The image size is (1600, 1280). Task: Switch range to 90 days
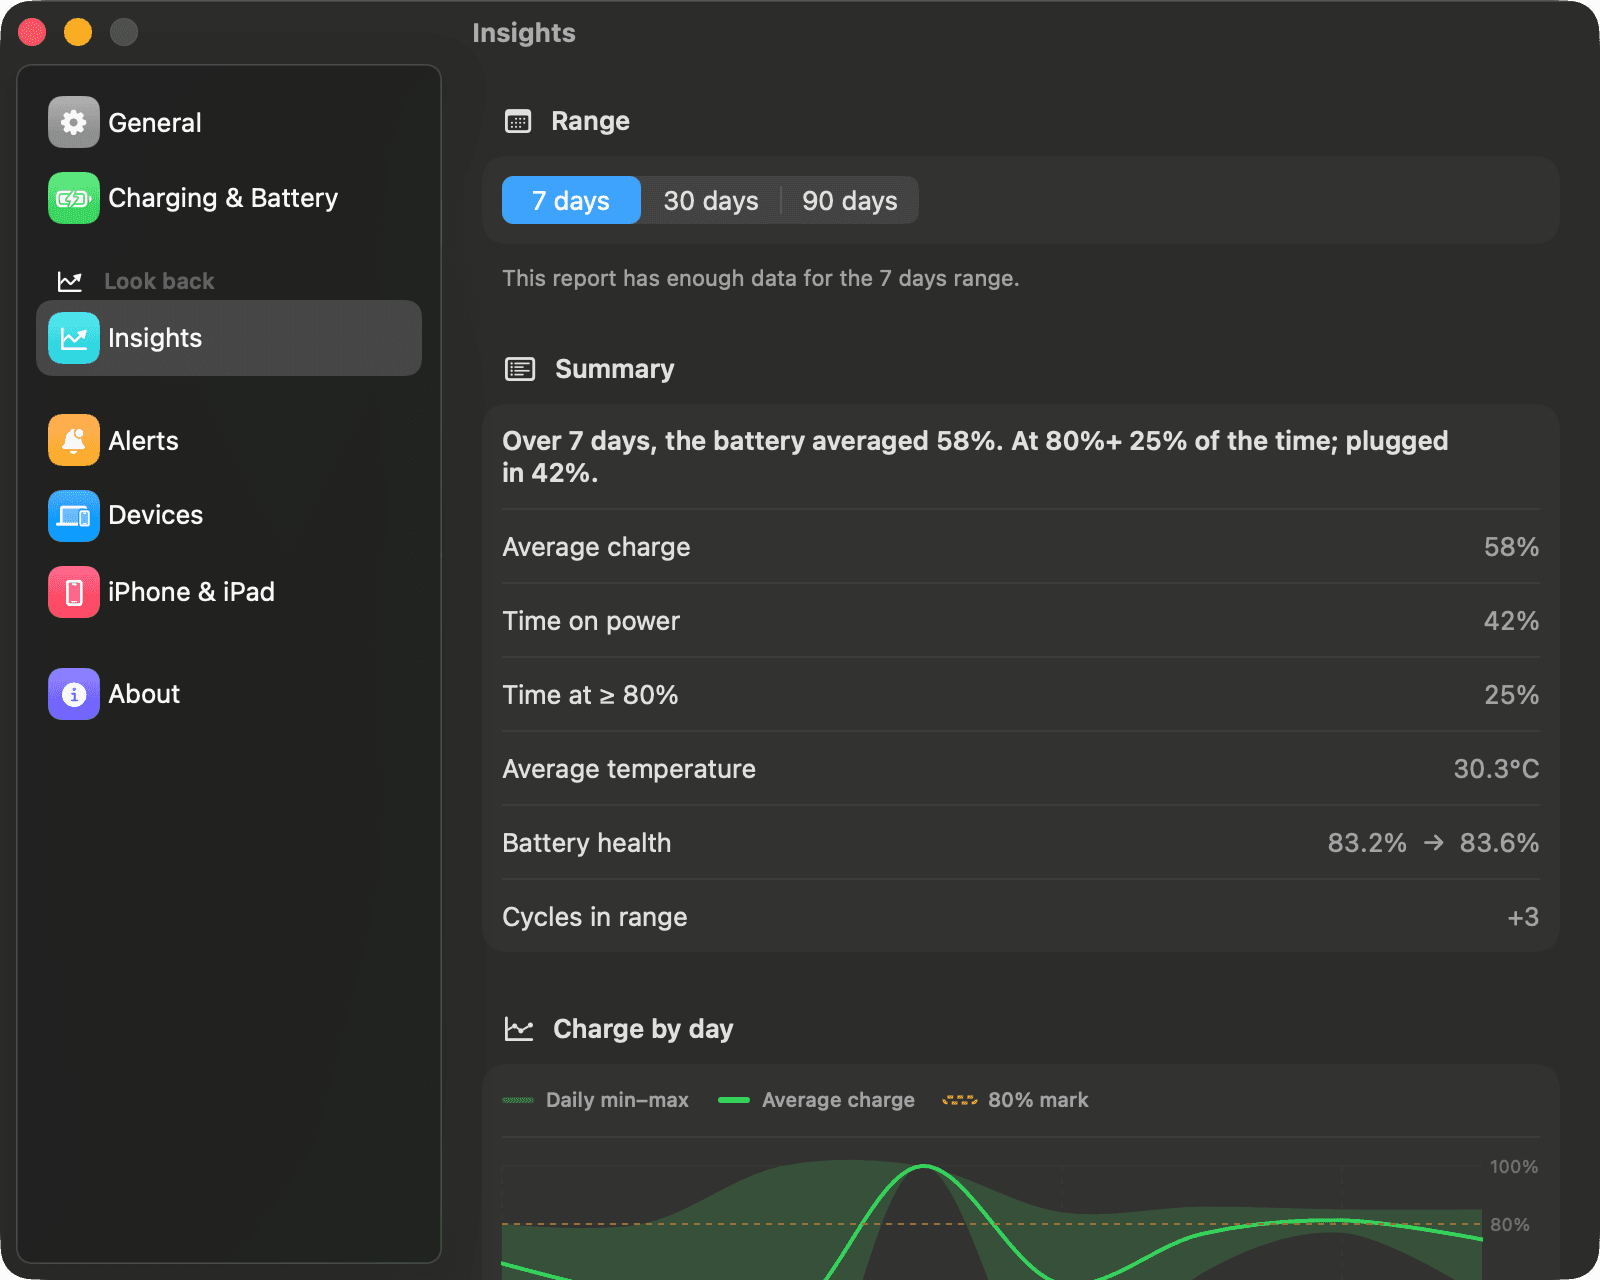850,200
